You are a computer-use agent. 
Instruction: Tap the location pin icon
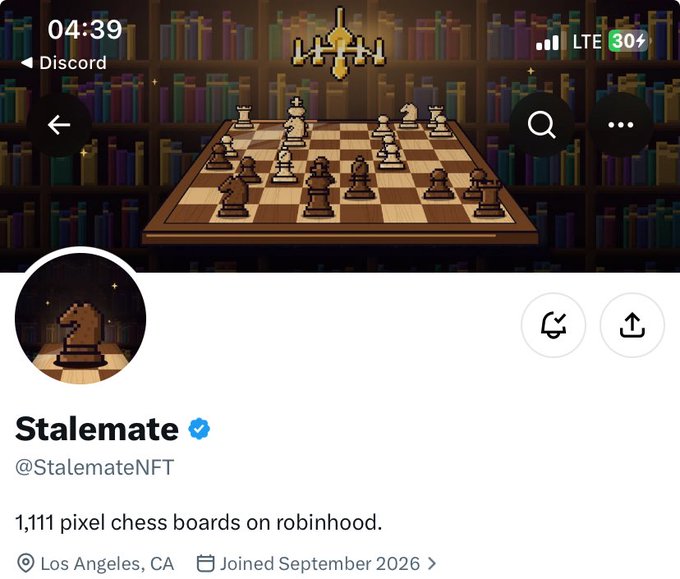[x=26, y=563]
